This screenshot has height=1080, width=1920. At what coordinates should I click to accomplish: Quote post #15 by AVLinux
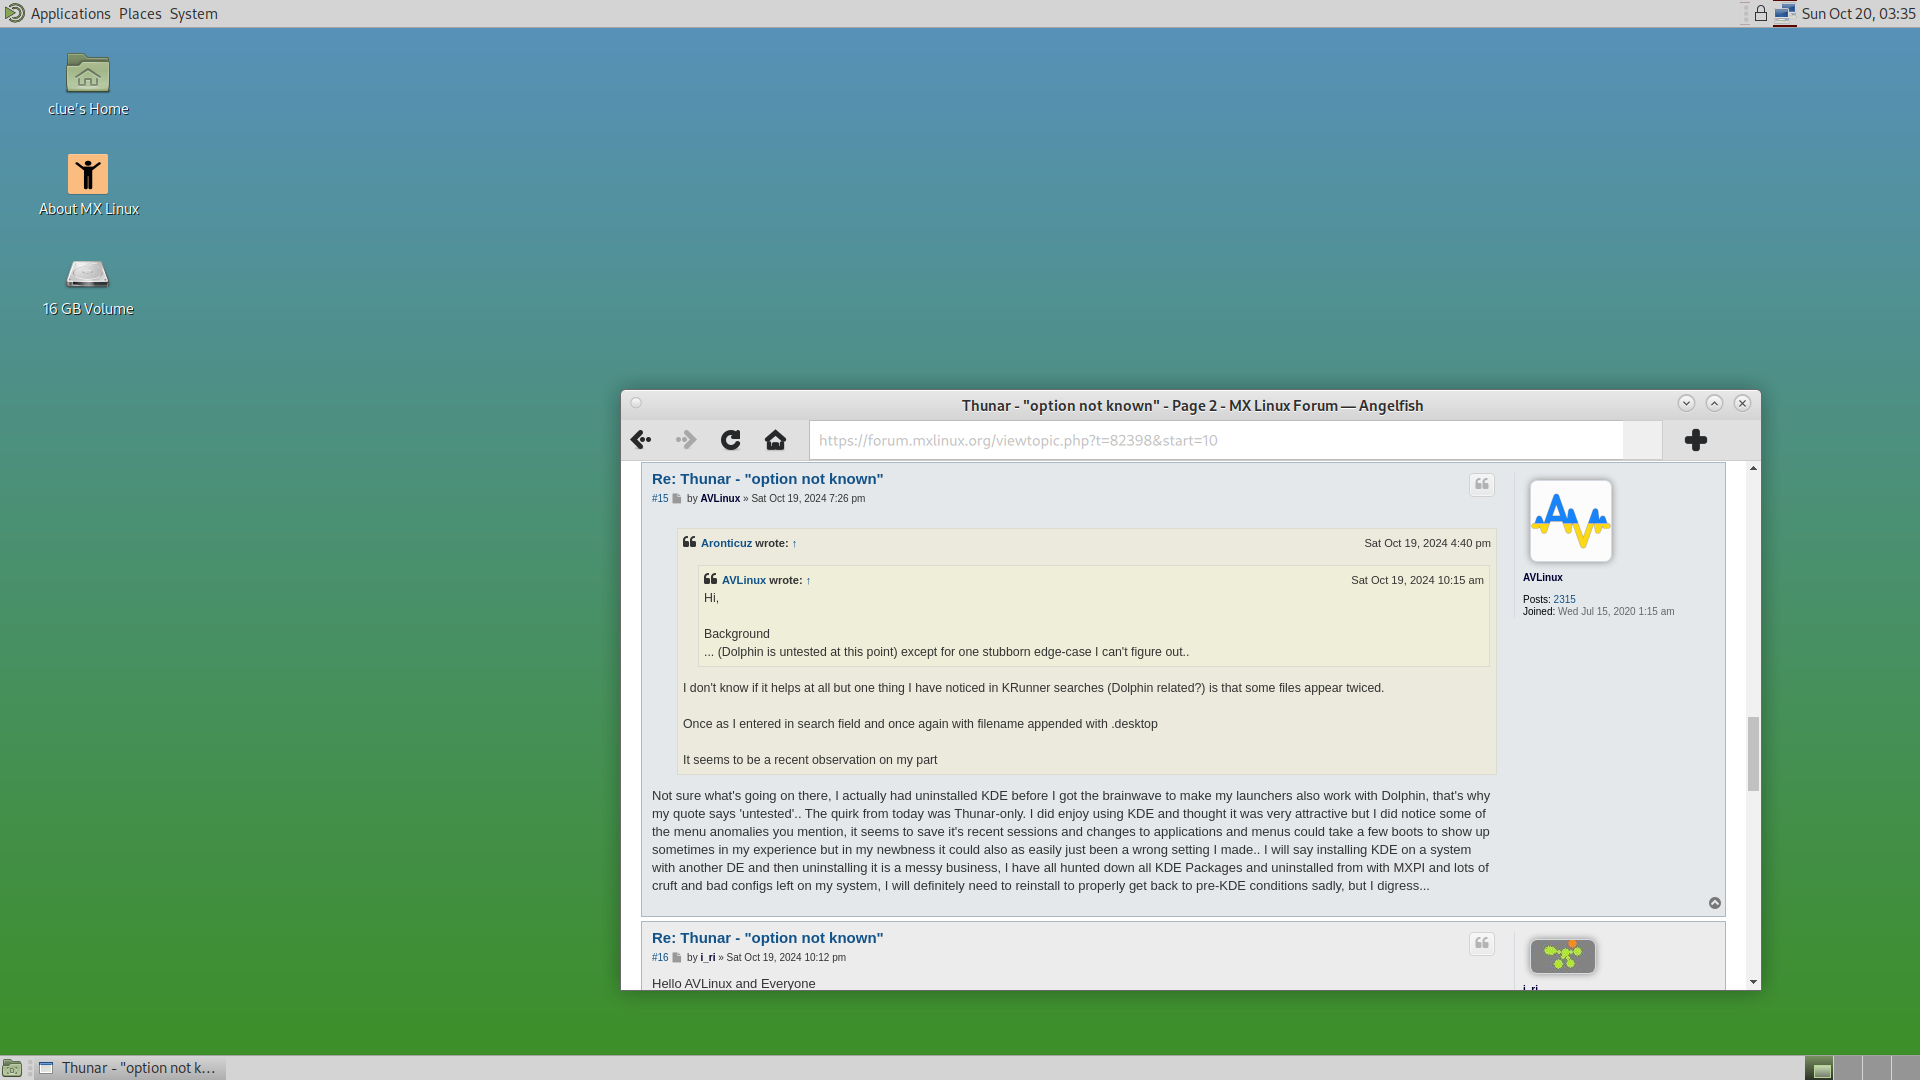tap(1482, 485)
